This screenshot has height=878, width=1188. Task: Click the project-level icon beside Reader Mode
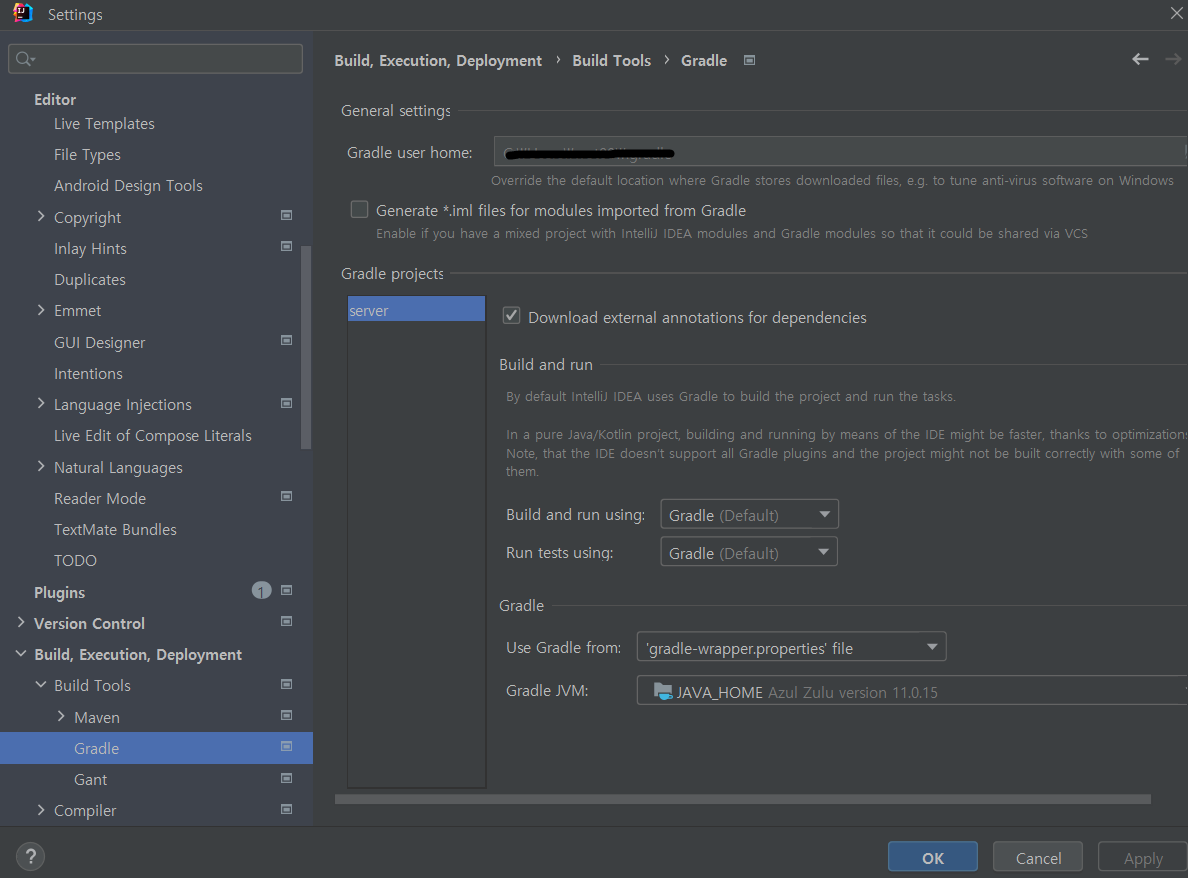[286, 497]
